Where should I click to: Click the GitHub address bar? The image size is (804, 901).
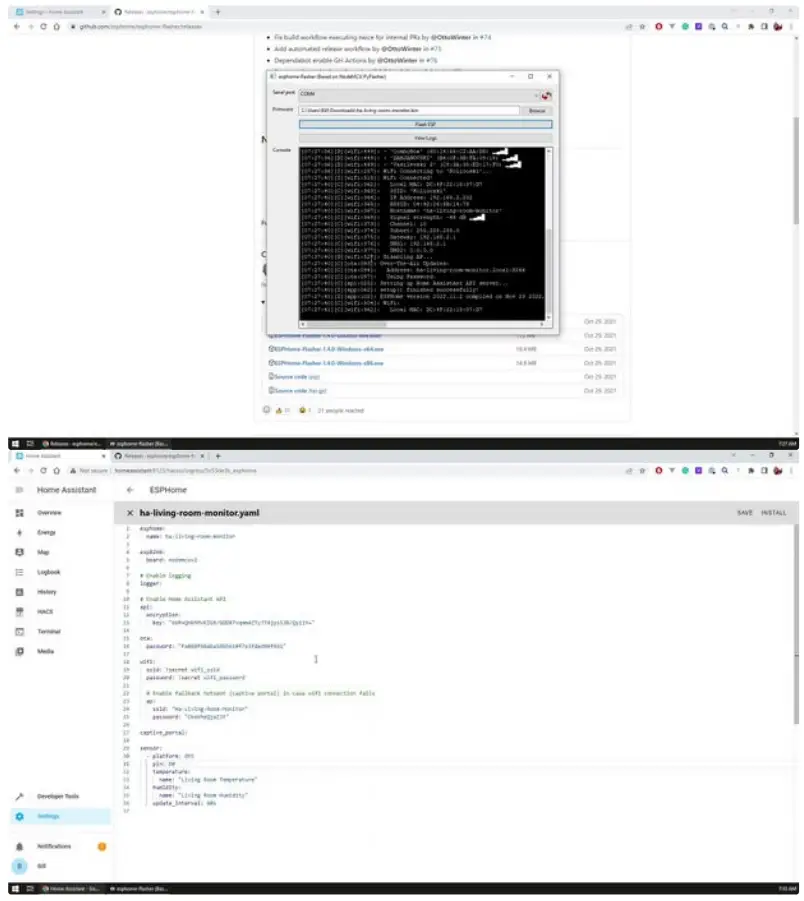click(345, 26)
